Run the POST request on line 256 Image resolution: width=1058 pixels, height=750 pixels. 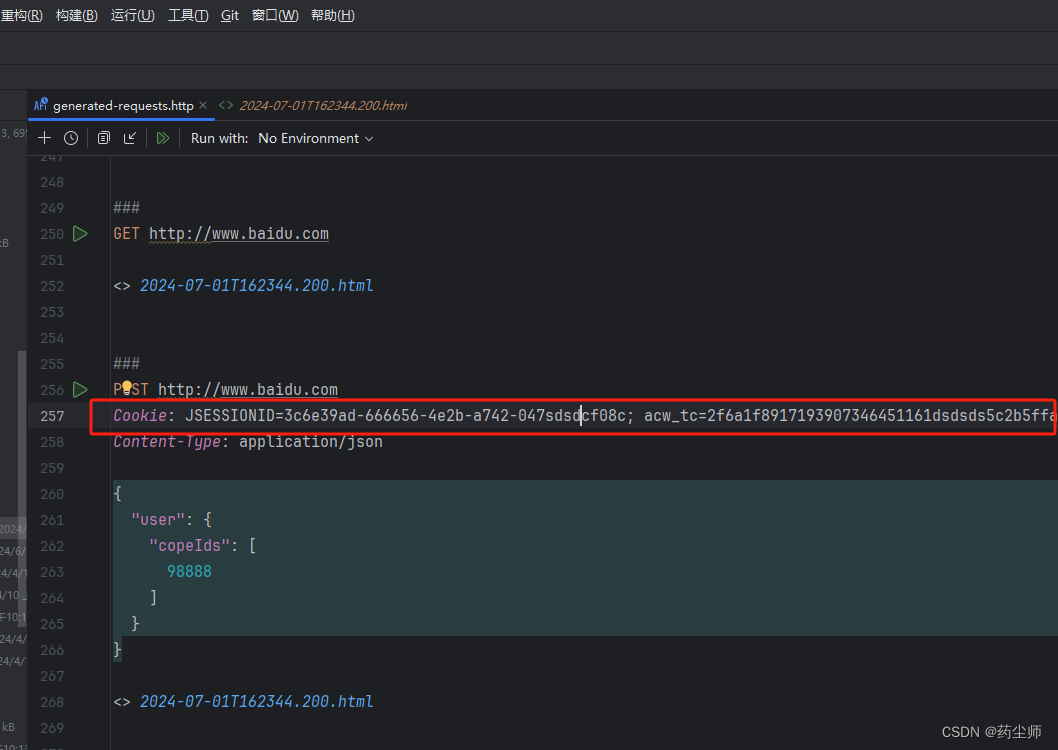pyautogui.click(x=80, y=389)
